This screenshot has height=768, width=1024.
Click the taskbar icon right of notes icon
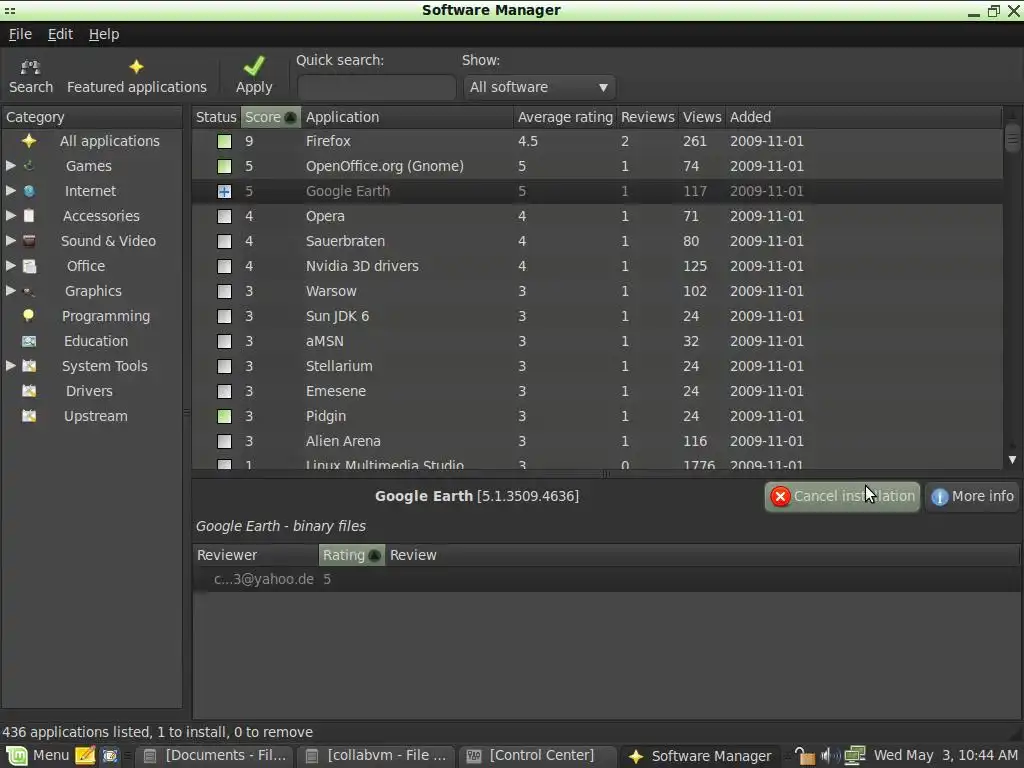pyautogui.click(x=110, y=756)
